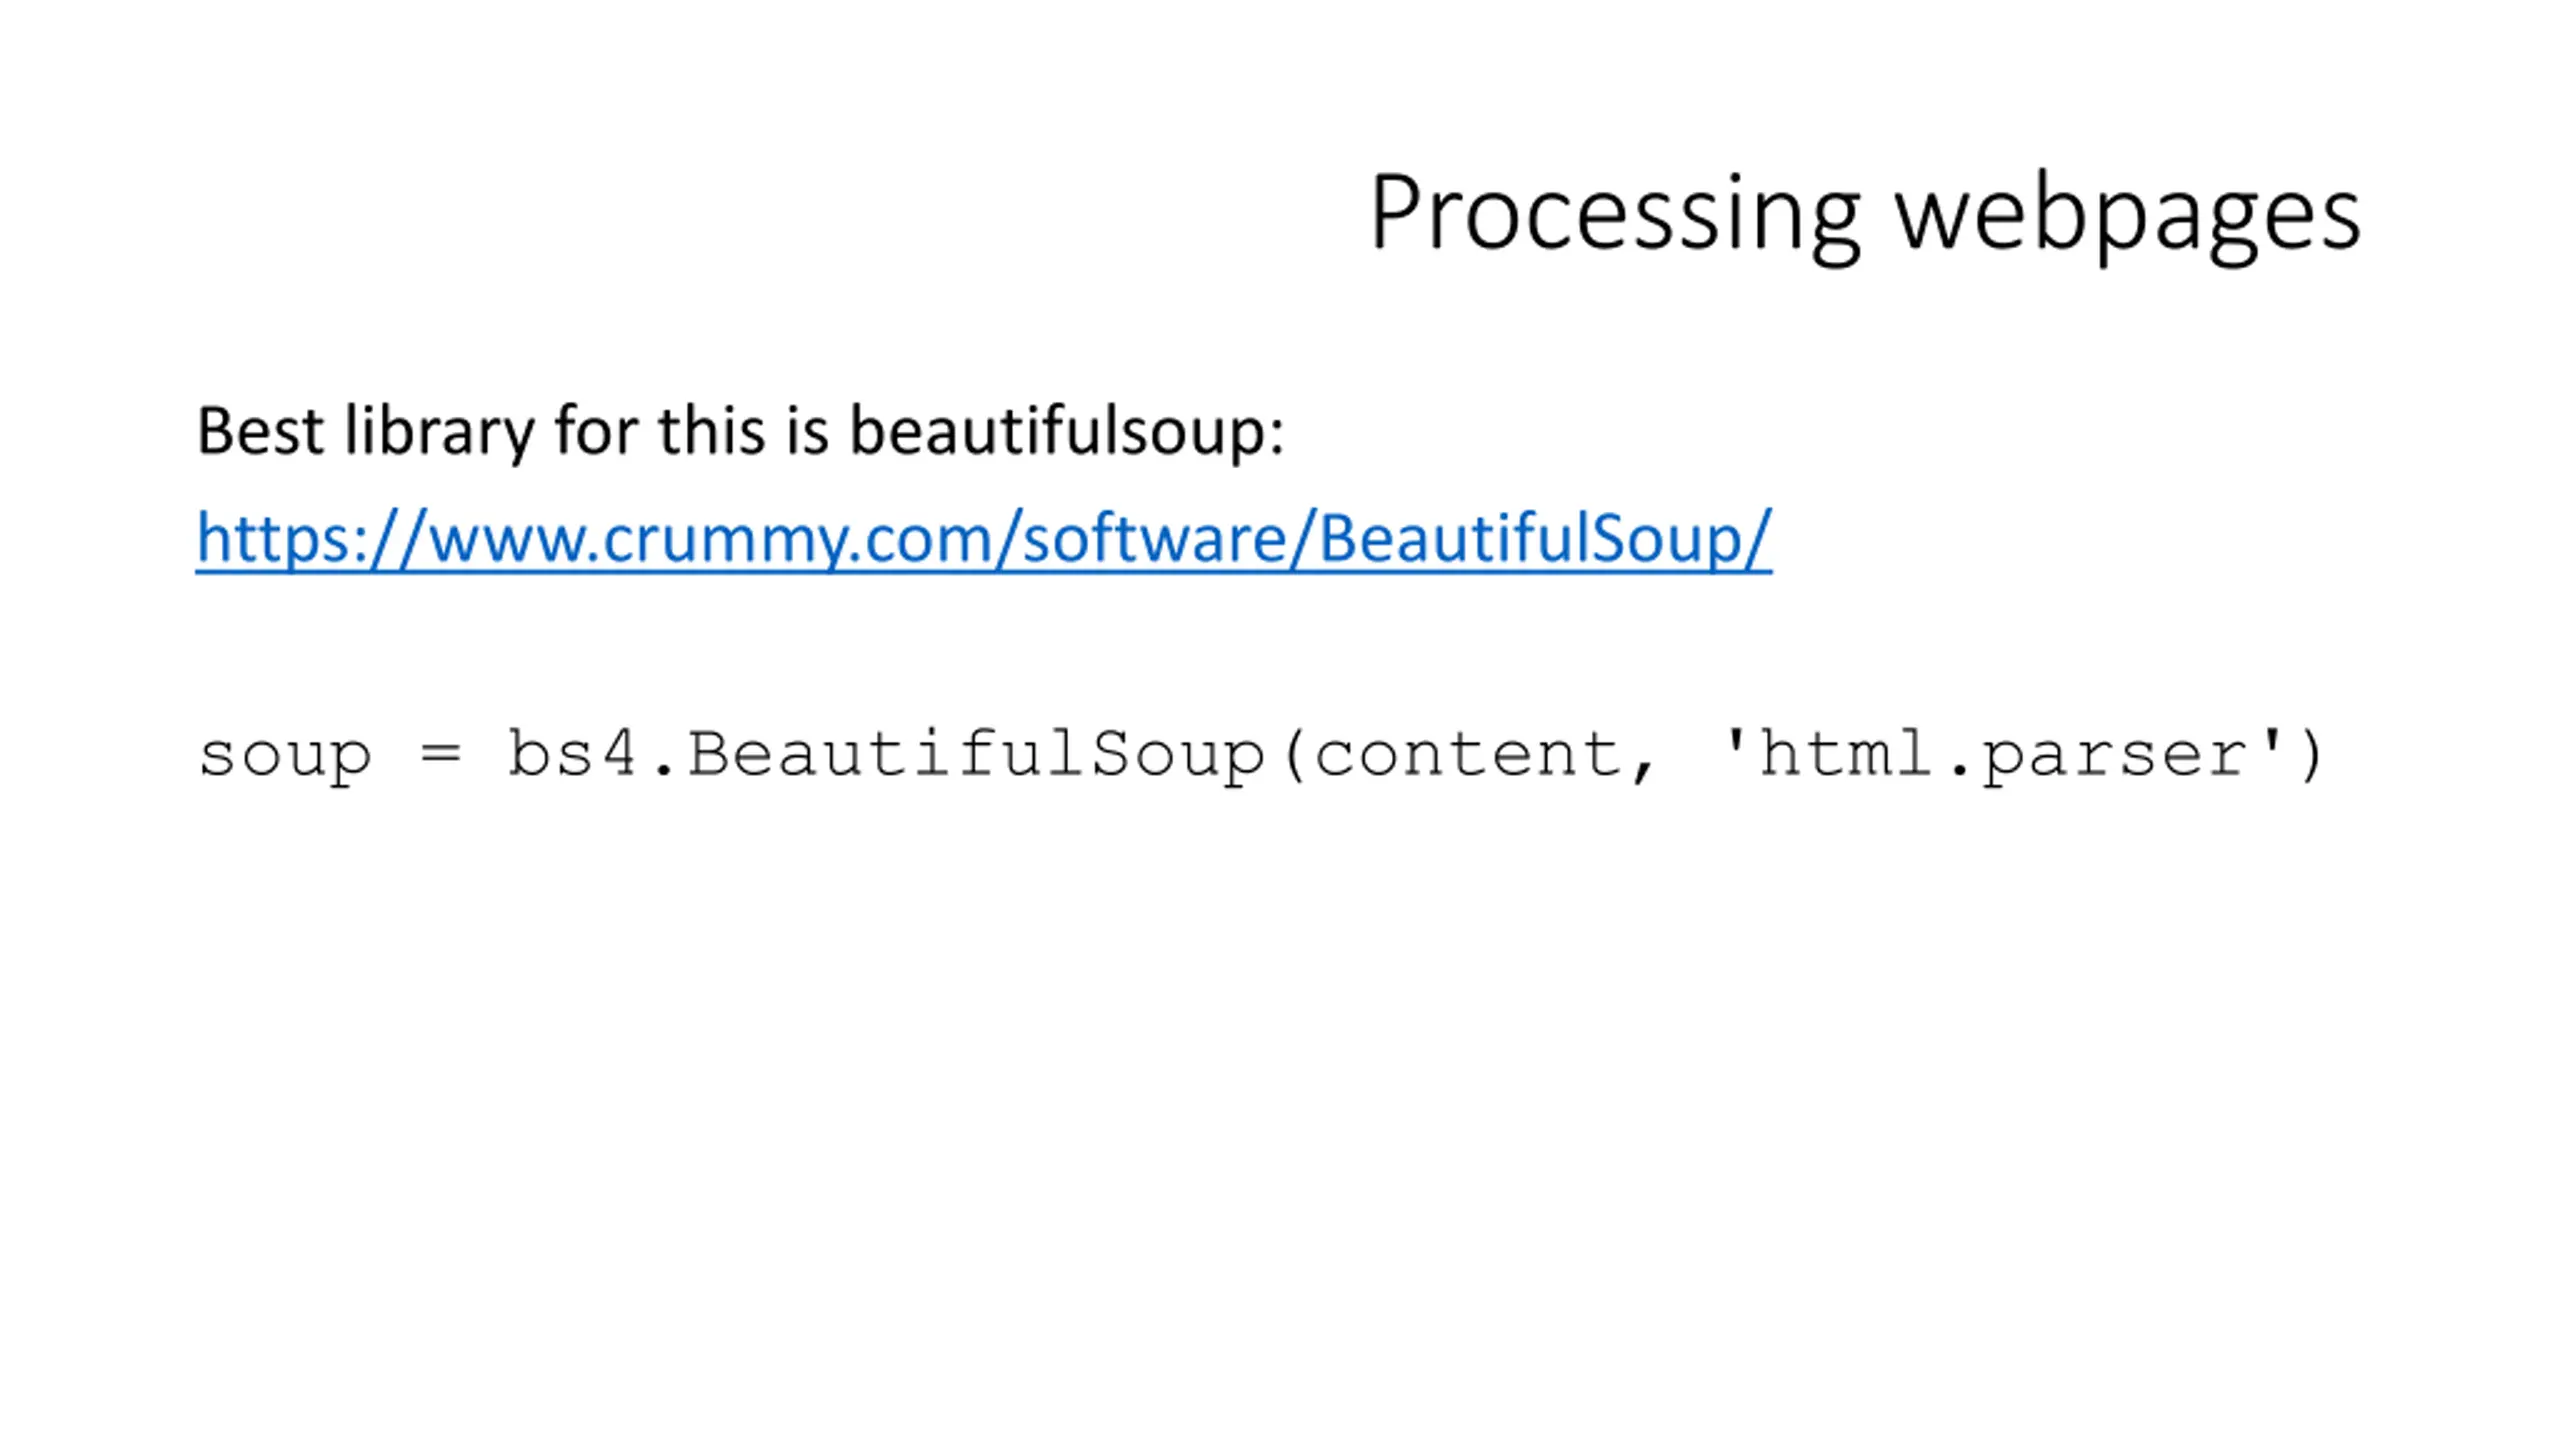Click the word "Best" in the body text

[260, 431]
